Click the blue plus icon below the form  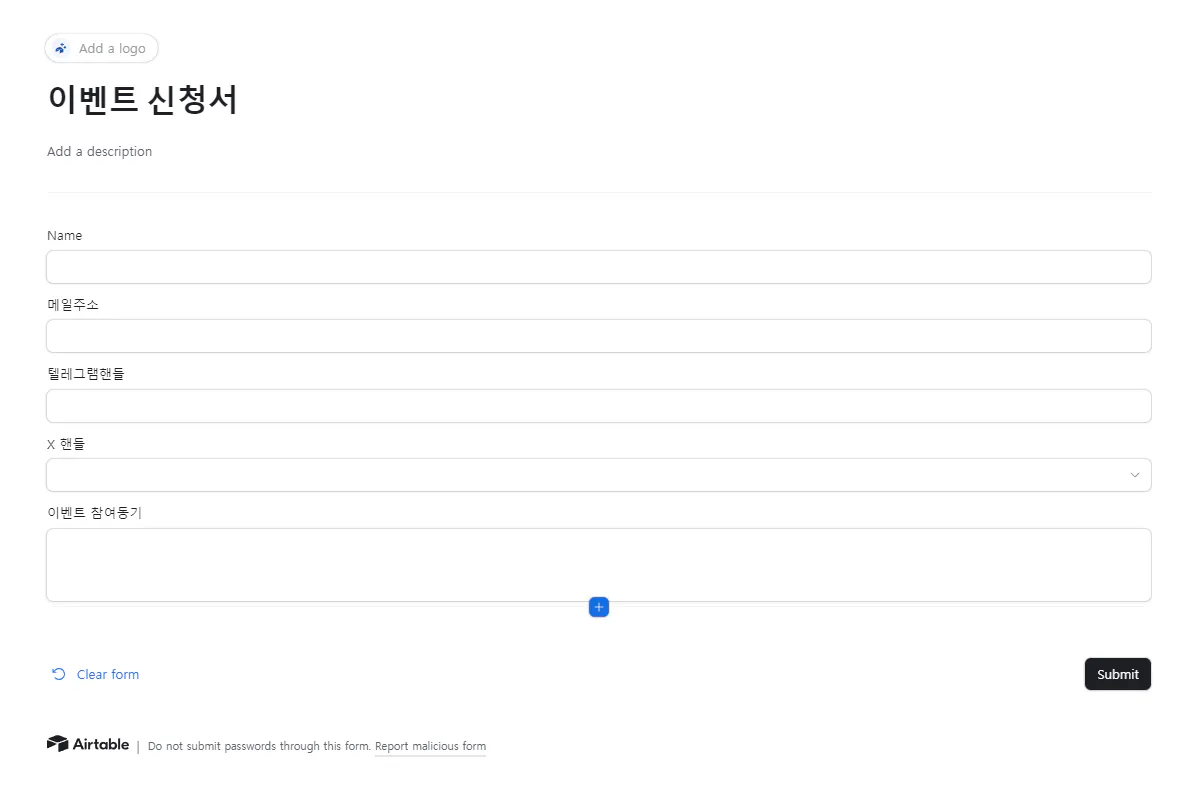point(598,607)
